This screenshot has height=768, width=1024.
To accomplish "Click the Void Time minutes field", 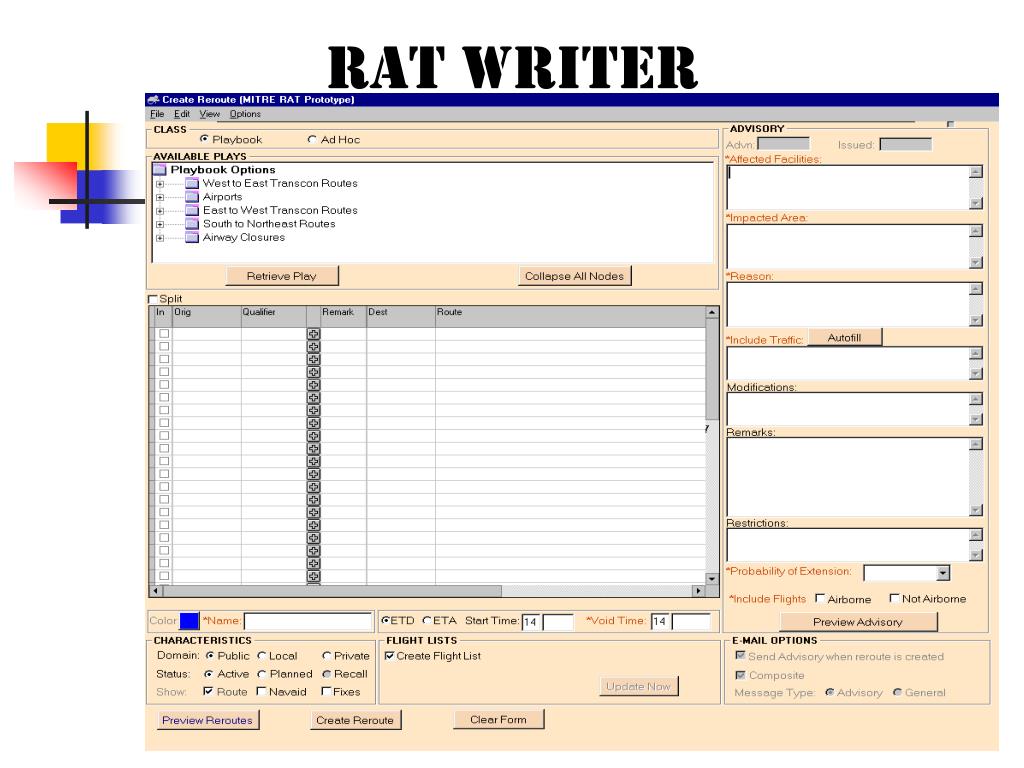I will [x=692, y=622].
